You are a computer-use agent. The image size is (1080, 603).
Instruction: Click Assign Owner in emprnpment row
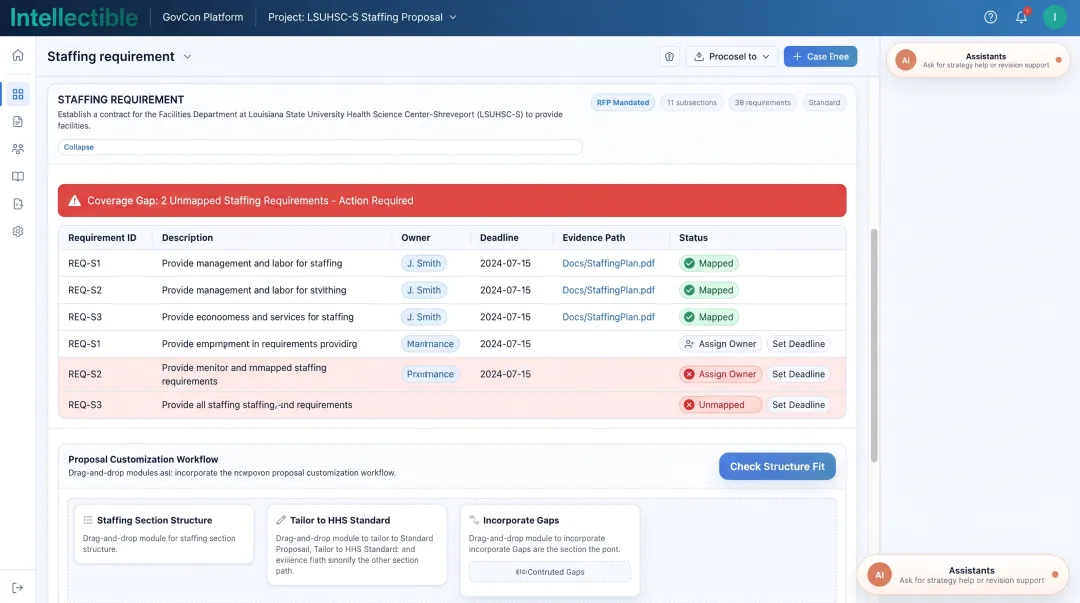[720, 344]
